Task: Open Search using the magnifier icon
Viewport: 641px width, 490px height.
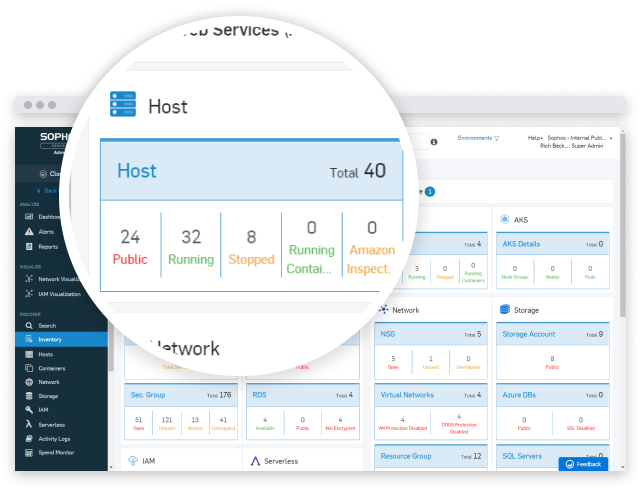Action: click(x=28, y=326)
